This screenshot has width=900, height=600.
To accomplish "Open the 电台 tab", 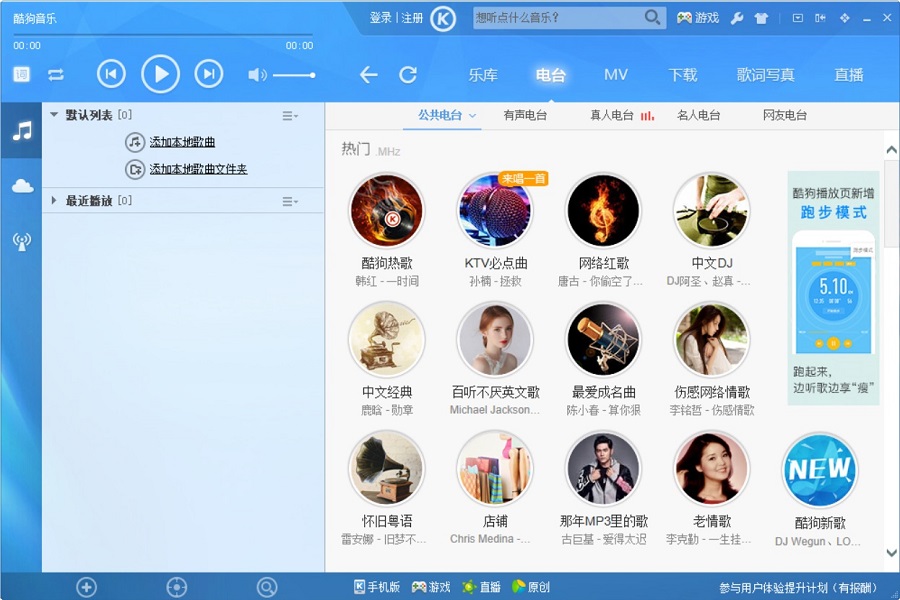I will [x=550, y=75].
